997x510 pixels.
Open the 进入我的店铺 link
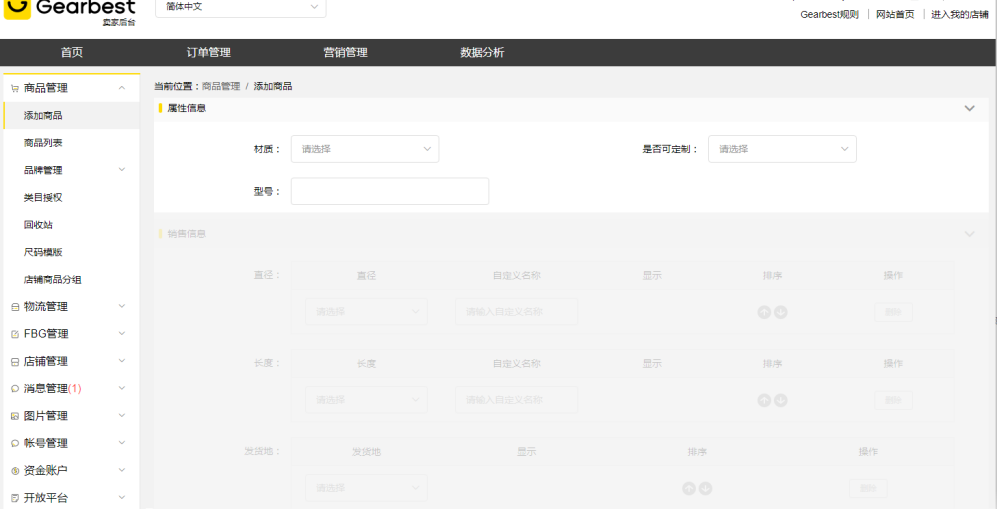(x=959, y=15)
